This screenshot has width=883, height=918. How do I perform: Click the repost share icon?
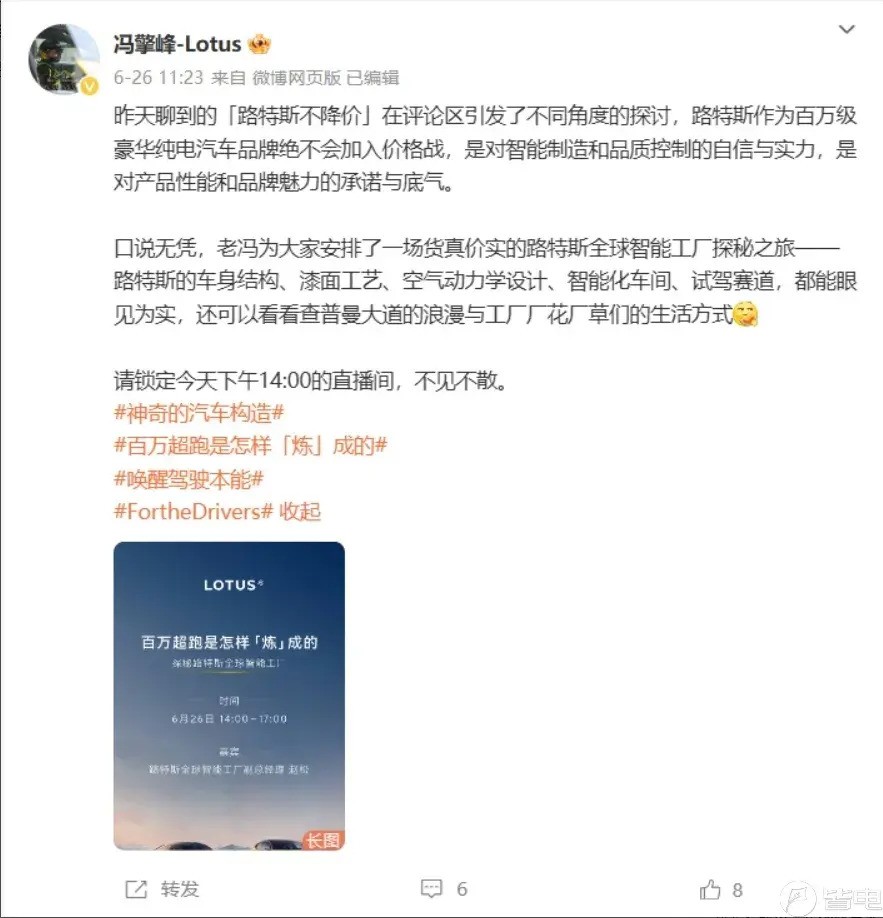click(136, 889)
